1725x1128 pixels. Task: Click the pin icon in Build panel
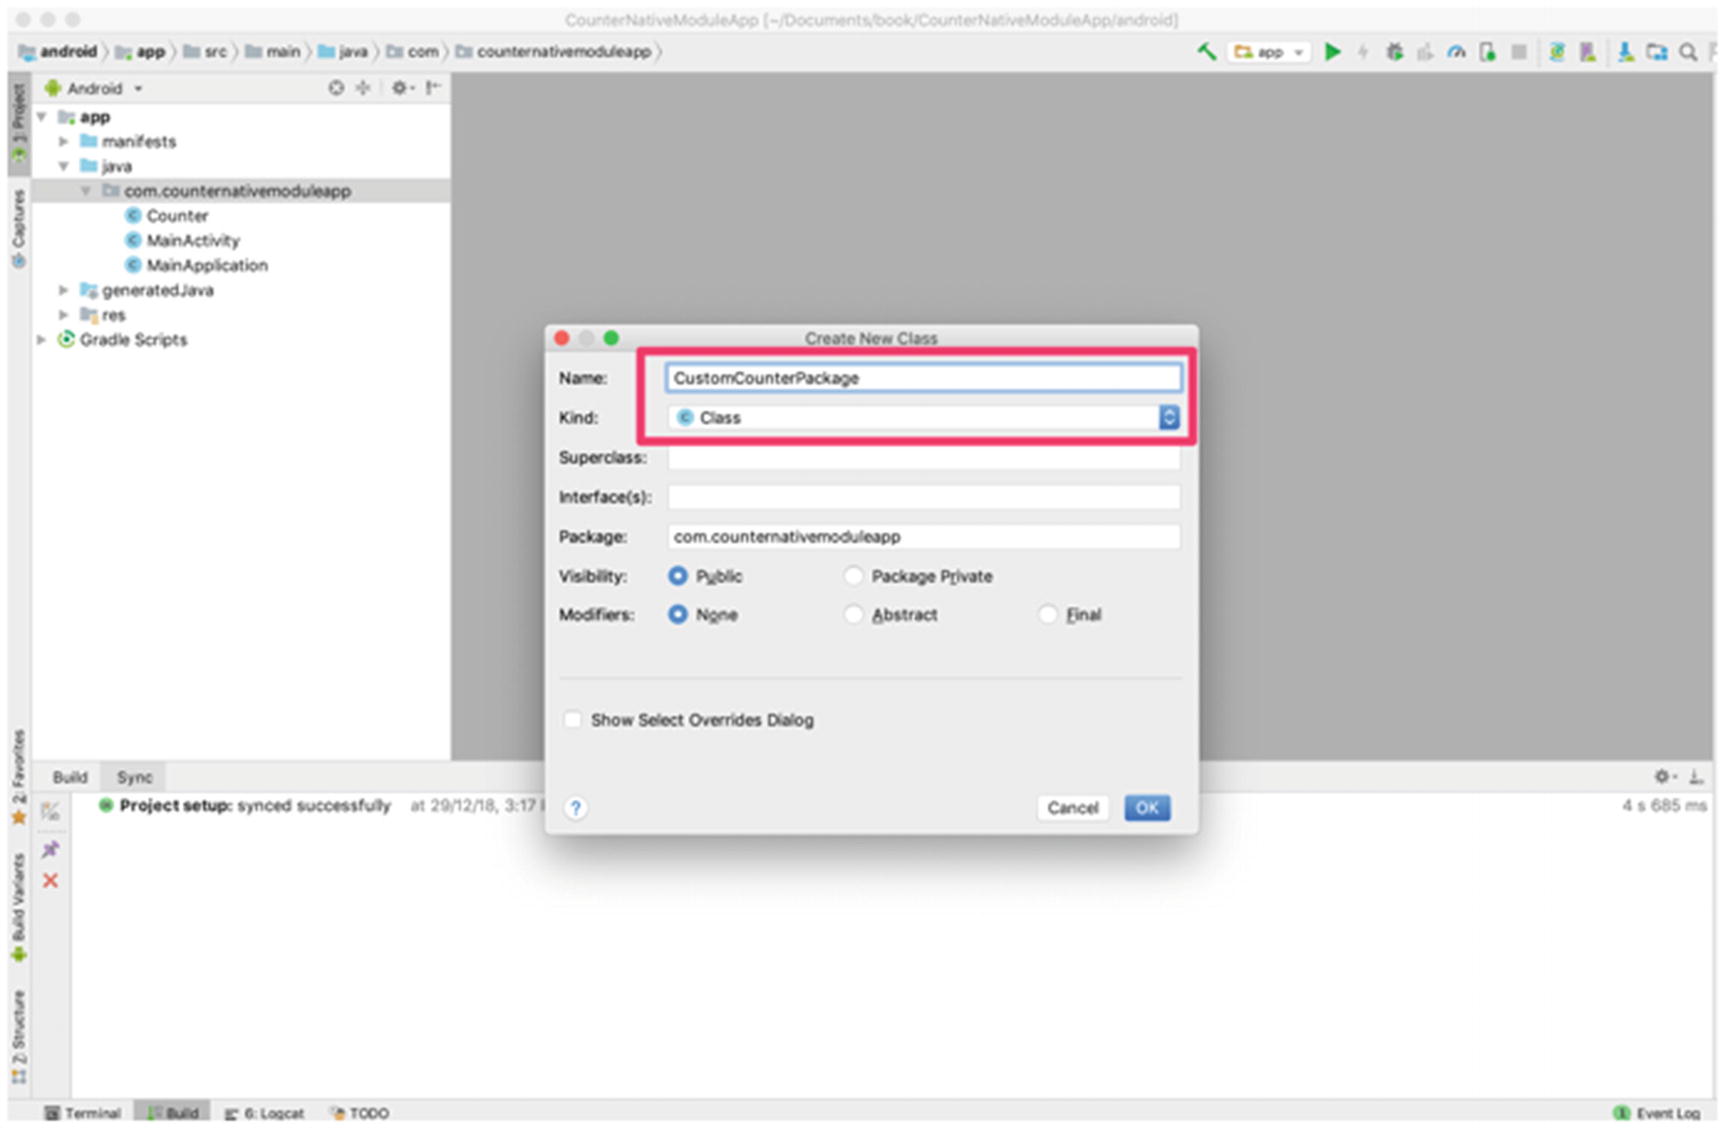(x=50, y=850)
